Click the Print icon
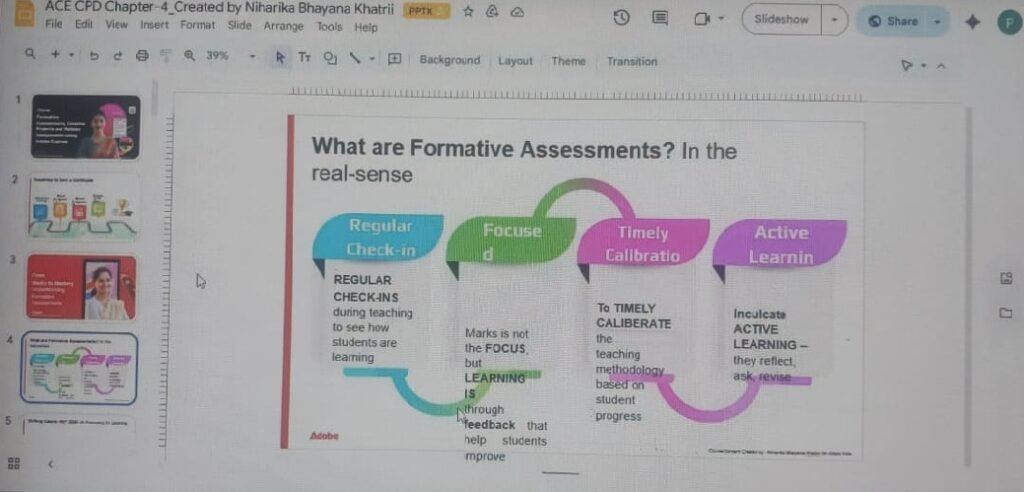Image resolution: width=1024 pixels, height=492 pixels. [141, 57]
